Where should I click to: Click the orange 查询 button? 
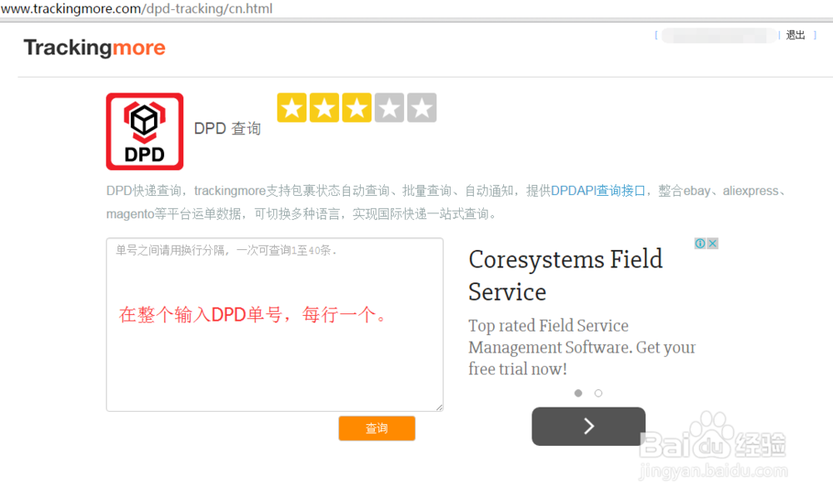377,428
